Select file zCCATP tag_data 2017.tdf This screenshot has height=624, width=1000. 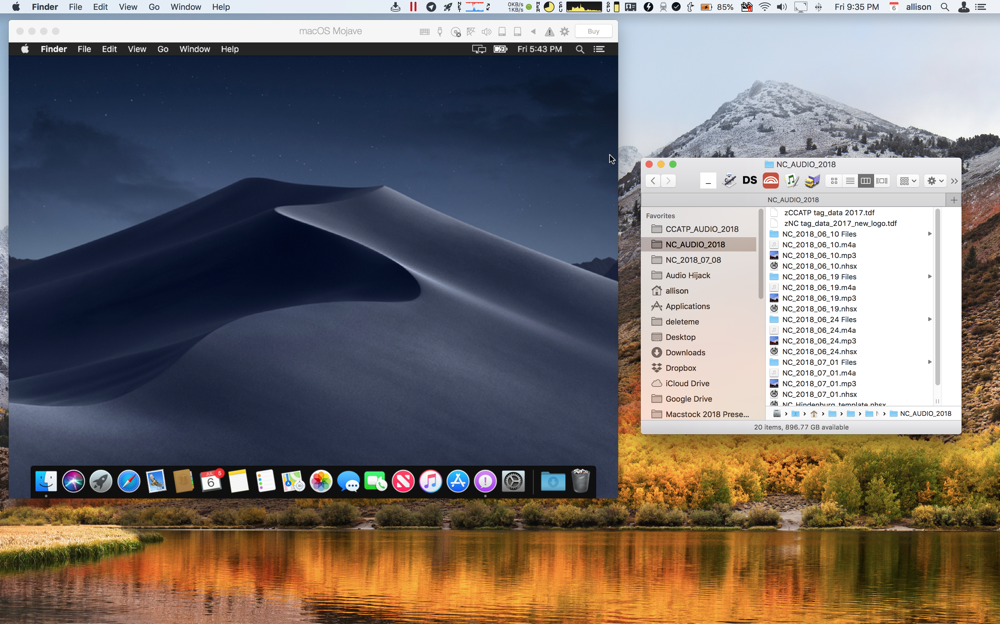tap(829, 212)
